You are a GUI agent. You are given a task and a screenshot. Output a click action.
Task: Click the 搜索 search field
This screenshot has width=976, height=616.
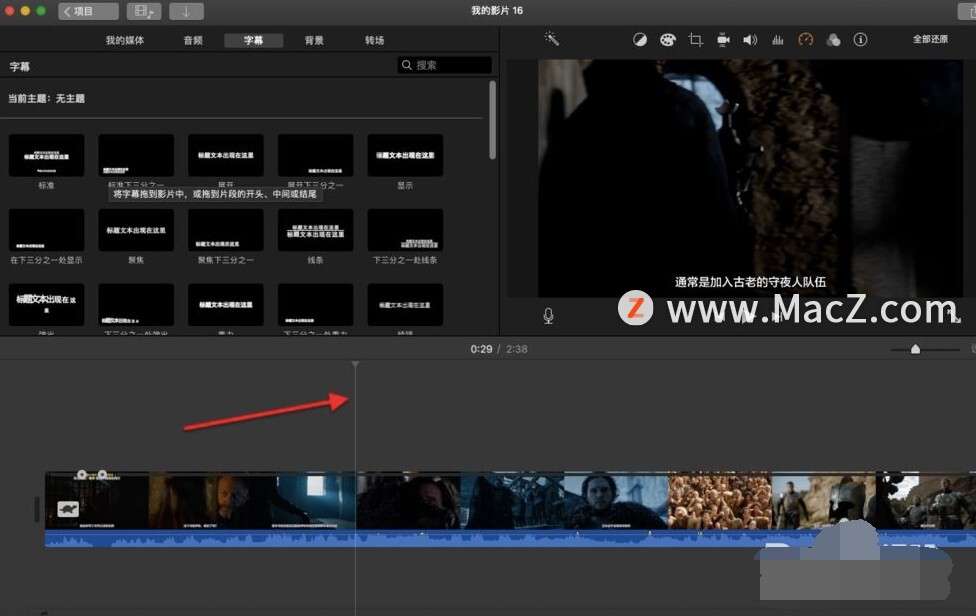click(x=444, y=65)
